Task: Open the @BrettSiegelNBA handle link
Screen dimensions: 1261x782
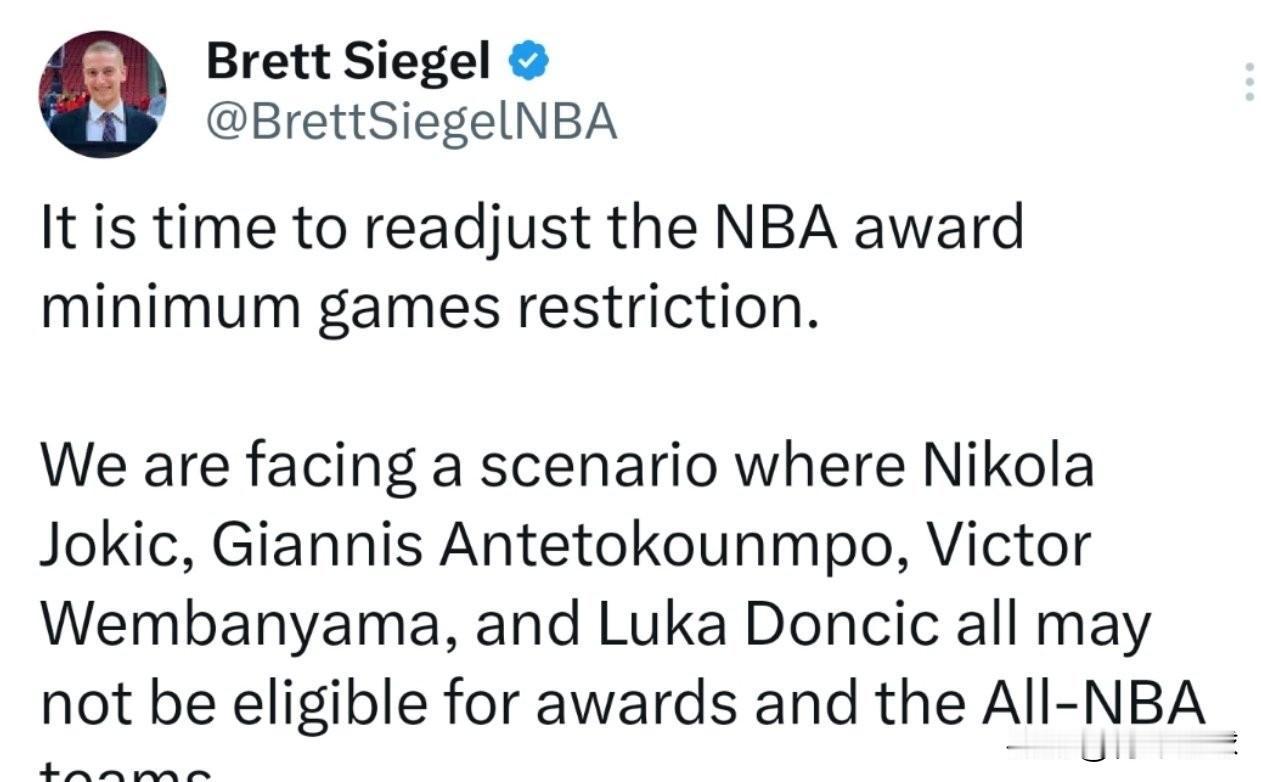Action: click(x=411, y=122)
